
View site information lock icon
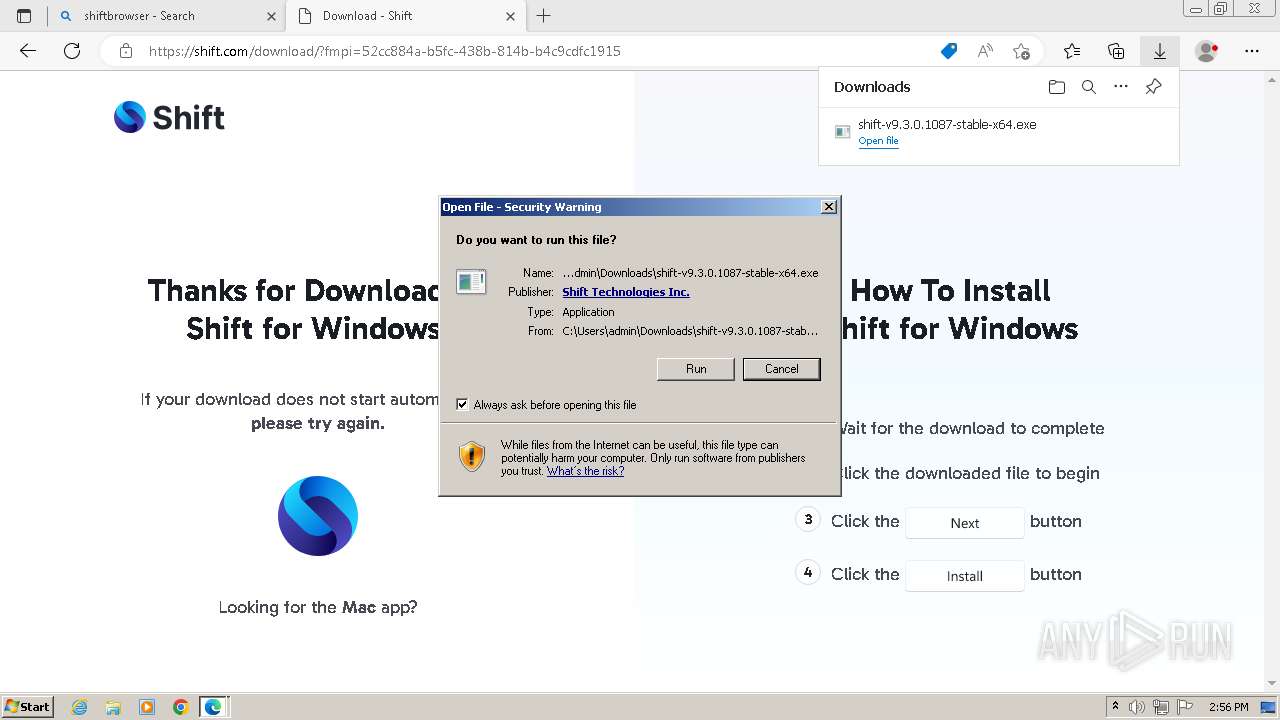coord(126,51)
